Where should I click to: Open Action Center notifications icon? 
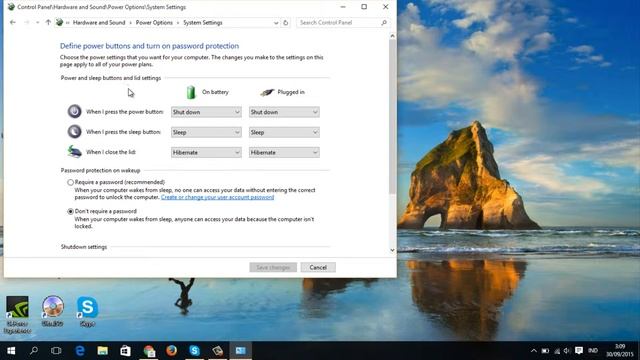579,351
